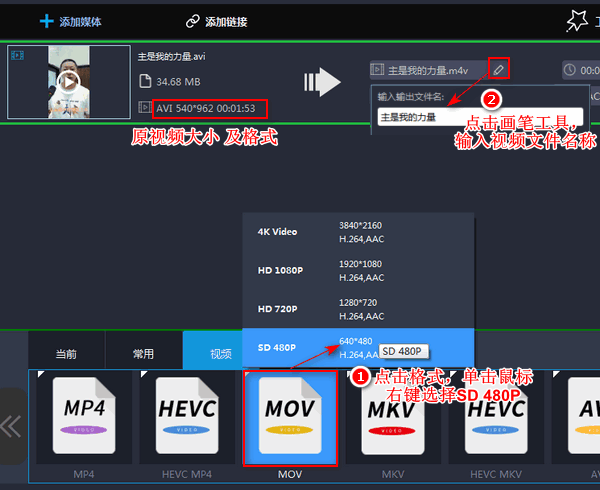Screen dimensions: 600x490
Task: Click the double chevron collapse button
Action: click(x=11, y=426)
